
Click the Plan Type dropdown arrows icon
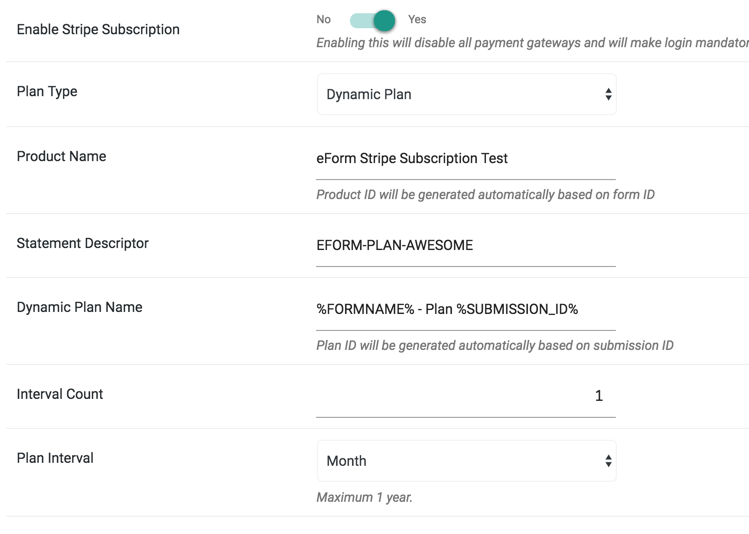pyautogui.click(x=608, y=94)
